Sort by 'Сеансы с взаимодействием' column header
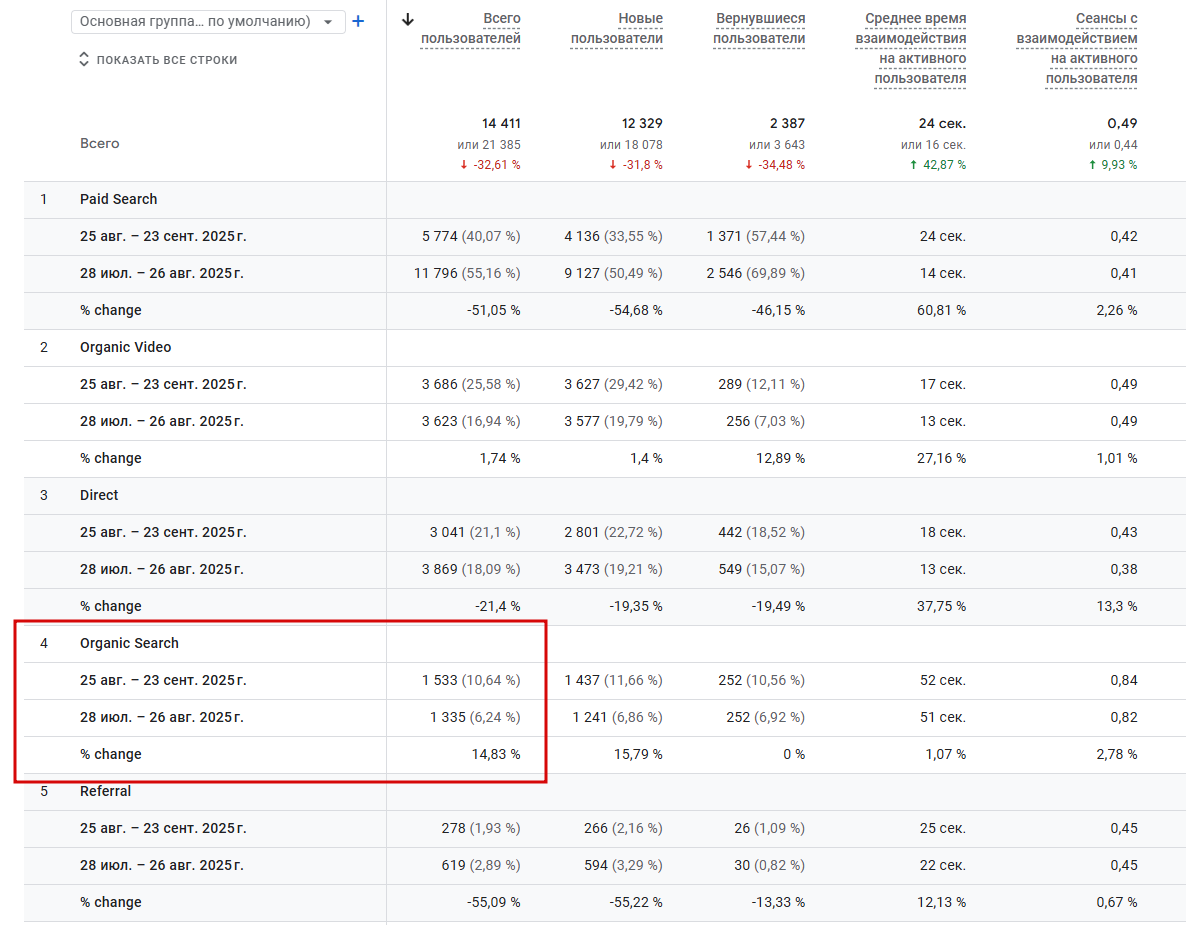Viewport: 1186px width, 925px height. point(1076,48)
